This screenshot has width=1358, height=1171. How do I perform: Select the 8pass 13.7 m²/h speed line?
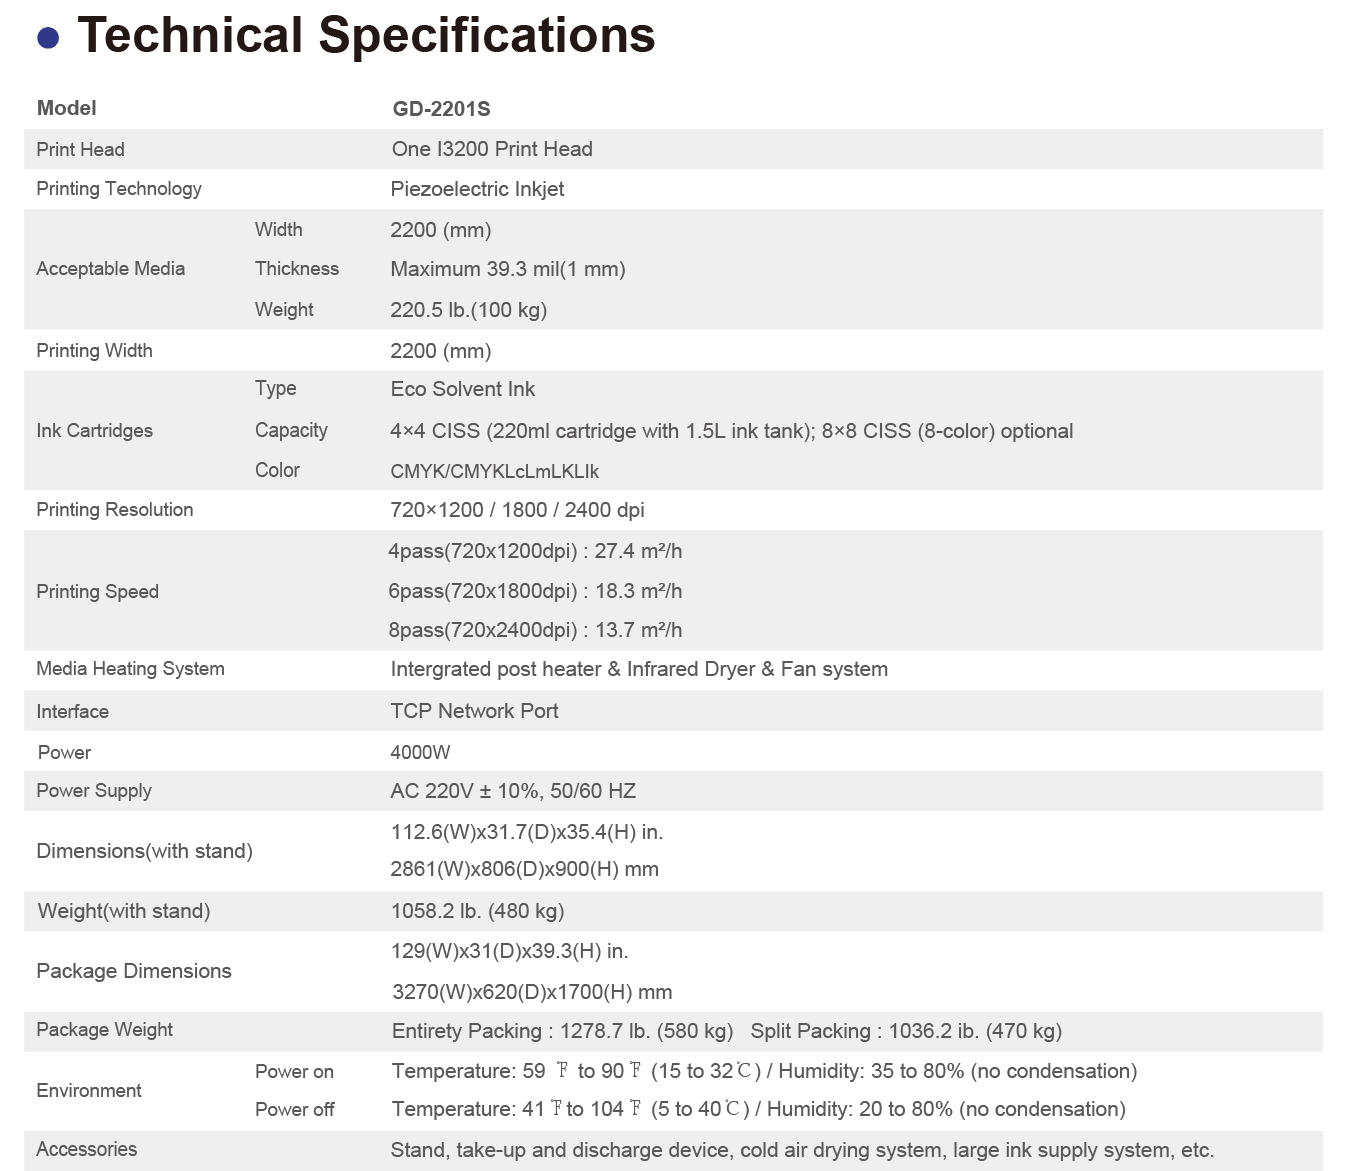pyautogui.click(x=535, y=630)
